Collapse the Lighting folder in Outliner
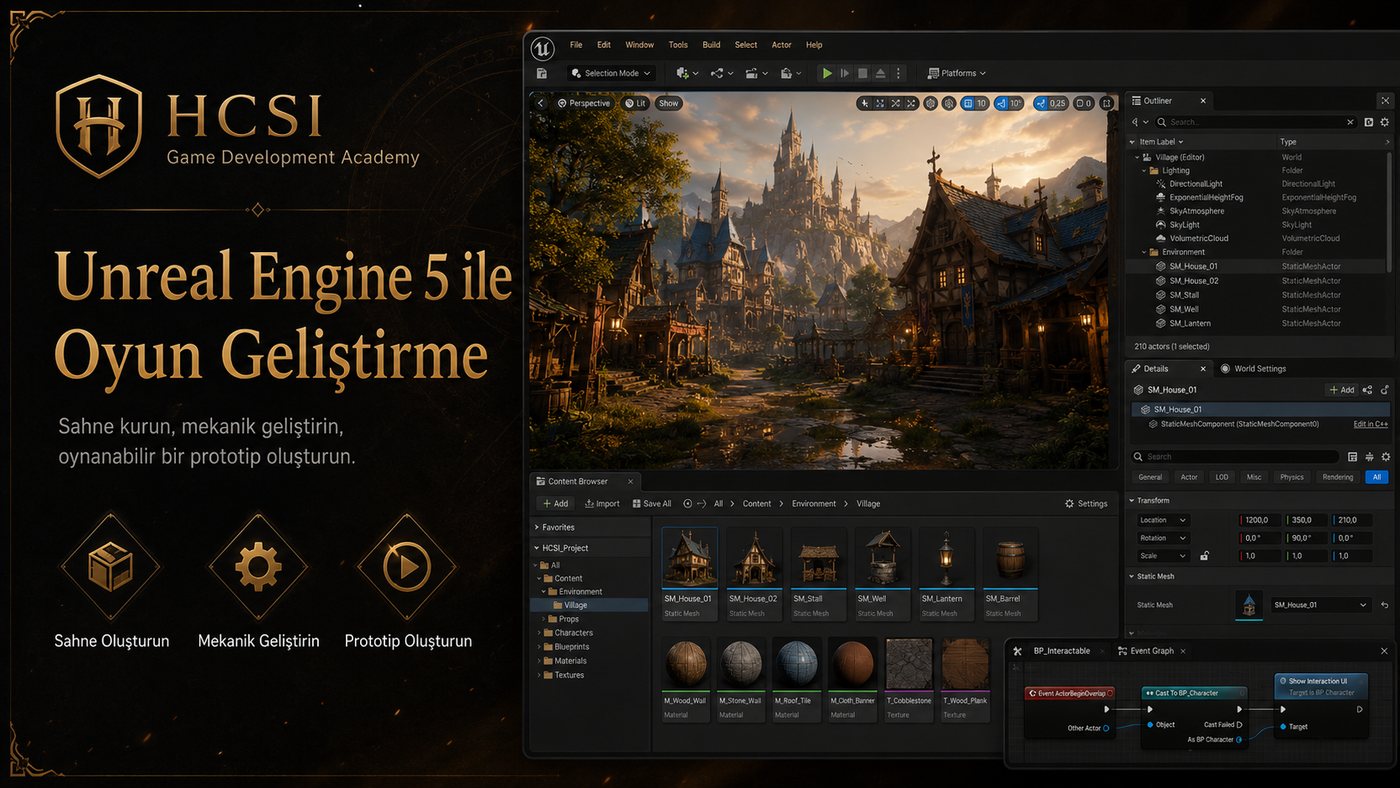 click(x=1145, y=171)
